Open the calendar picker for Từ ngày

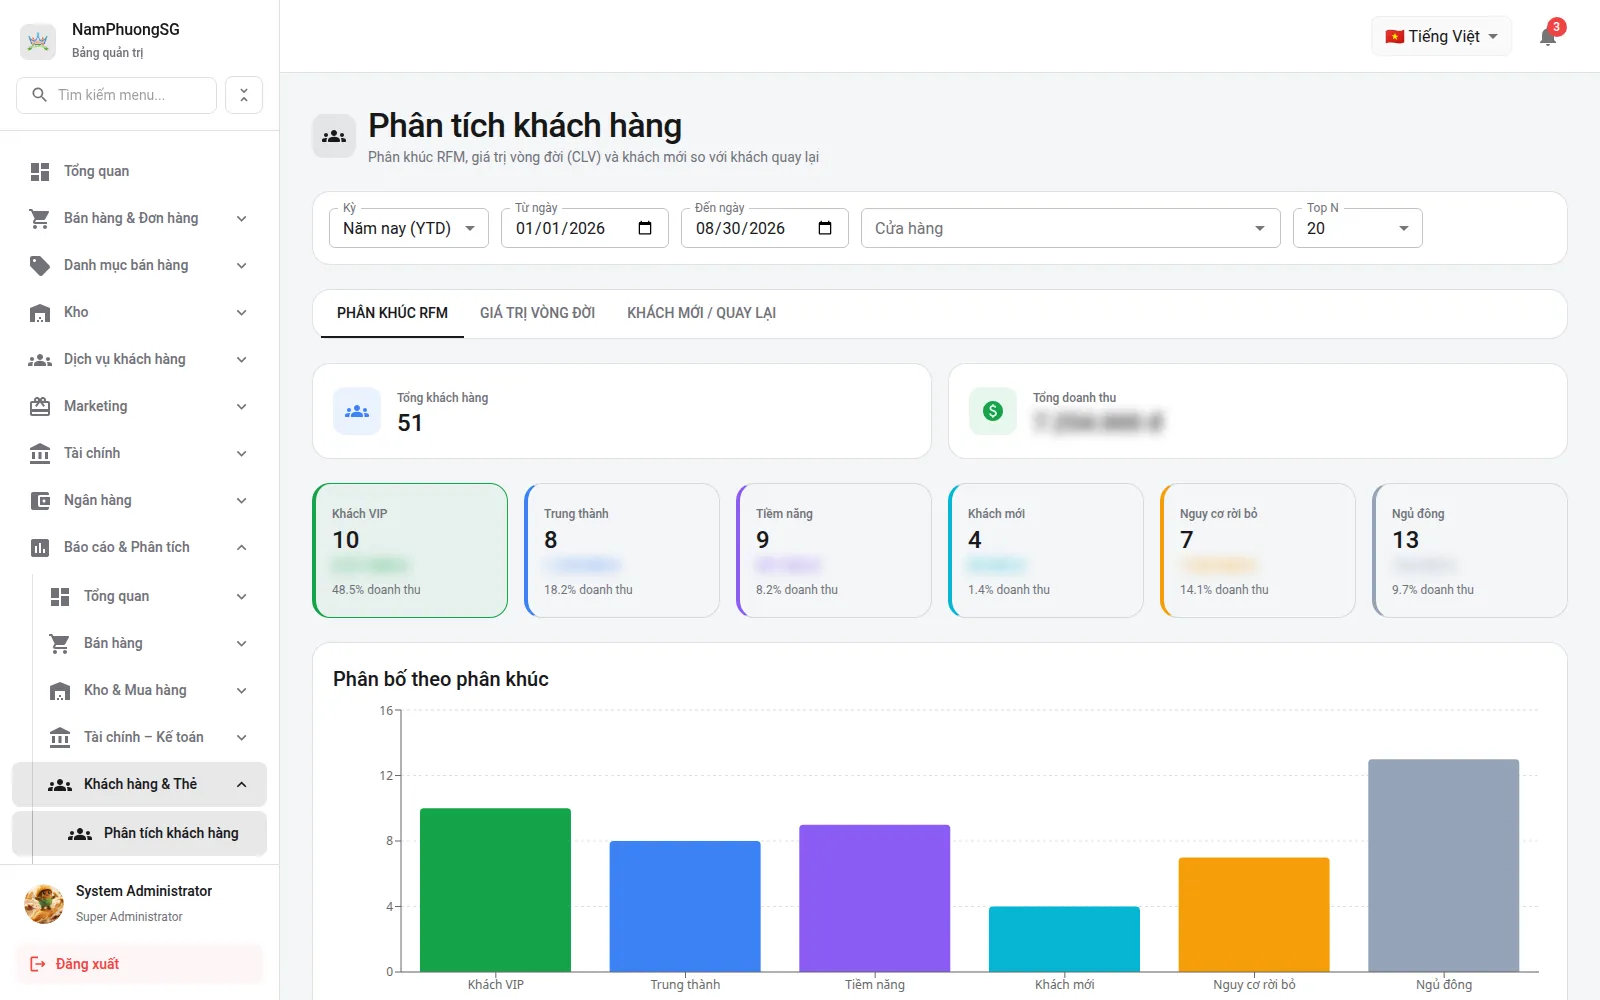tap(645, 228)
